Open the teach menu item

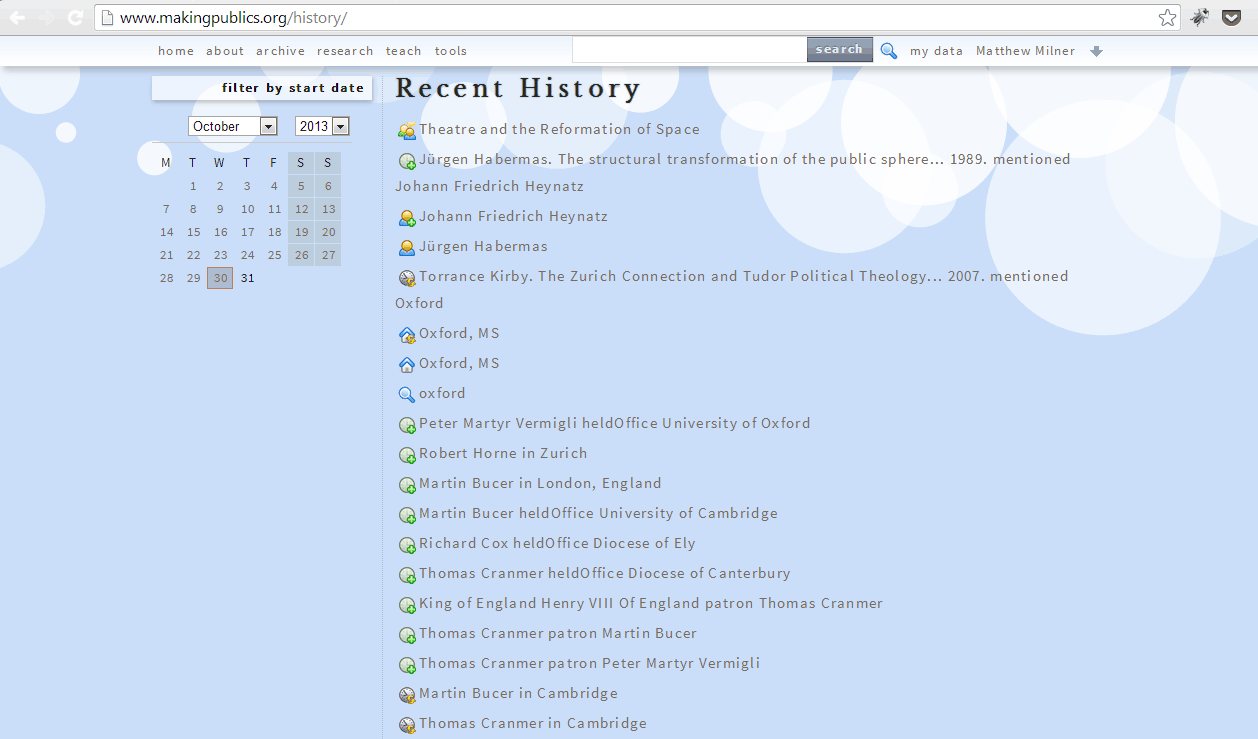tap(404, 51)
